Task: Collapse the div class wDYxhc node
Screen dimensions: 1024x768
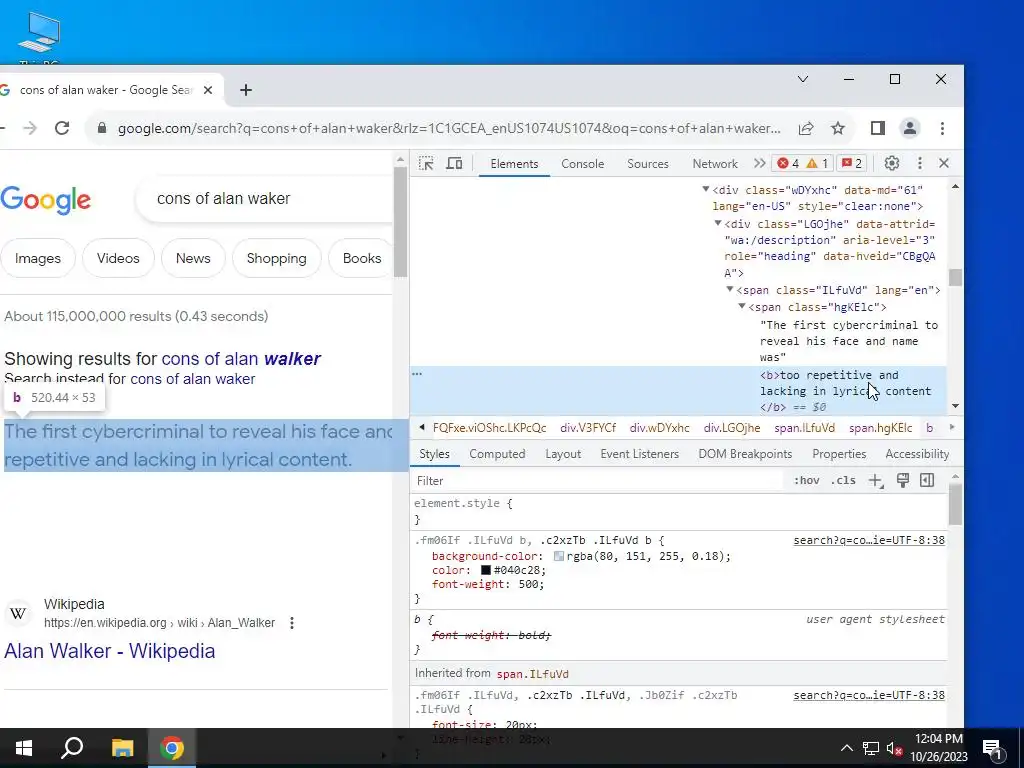Action: click(x=705, y=189)
